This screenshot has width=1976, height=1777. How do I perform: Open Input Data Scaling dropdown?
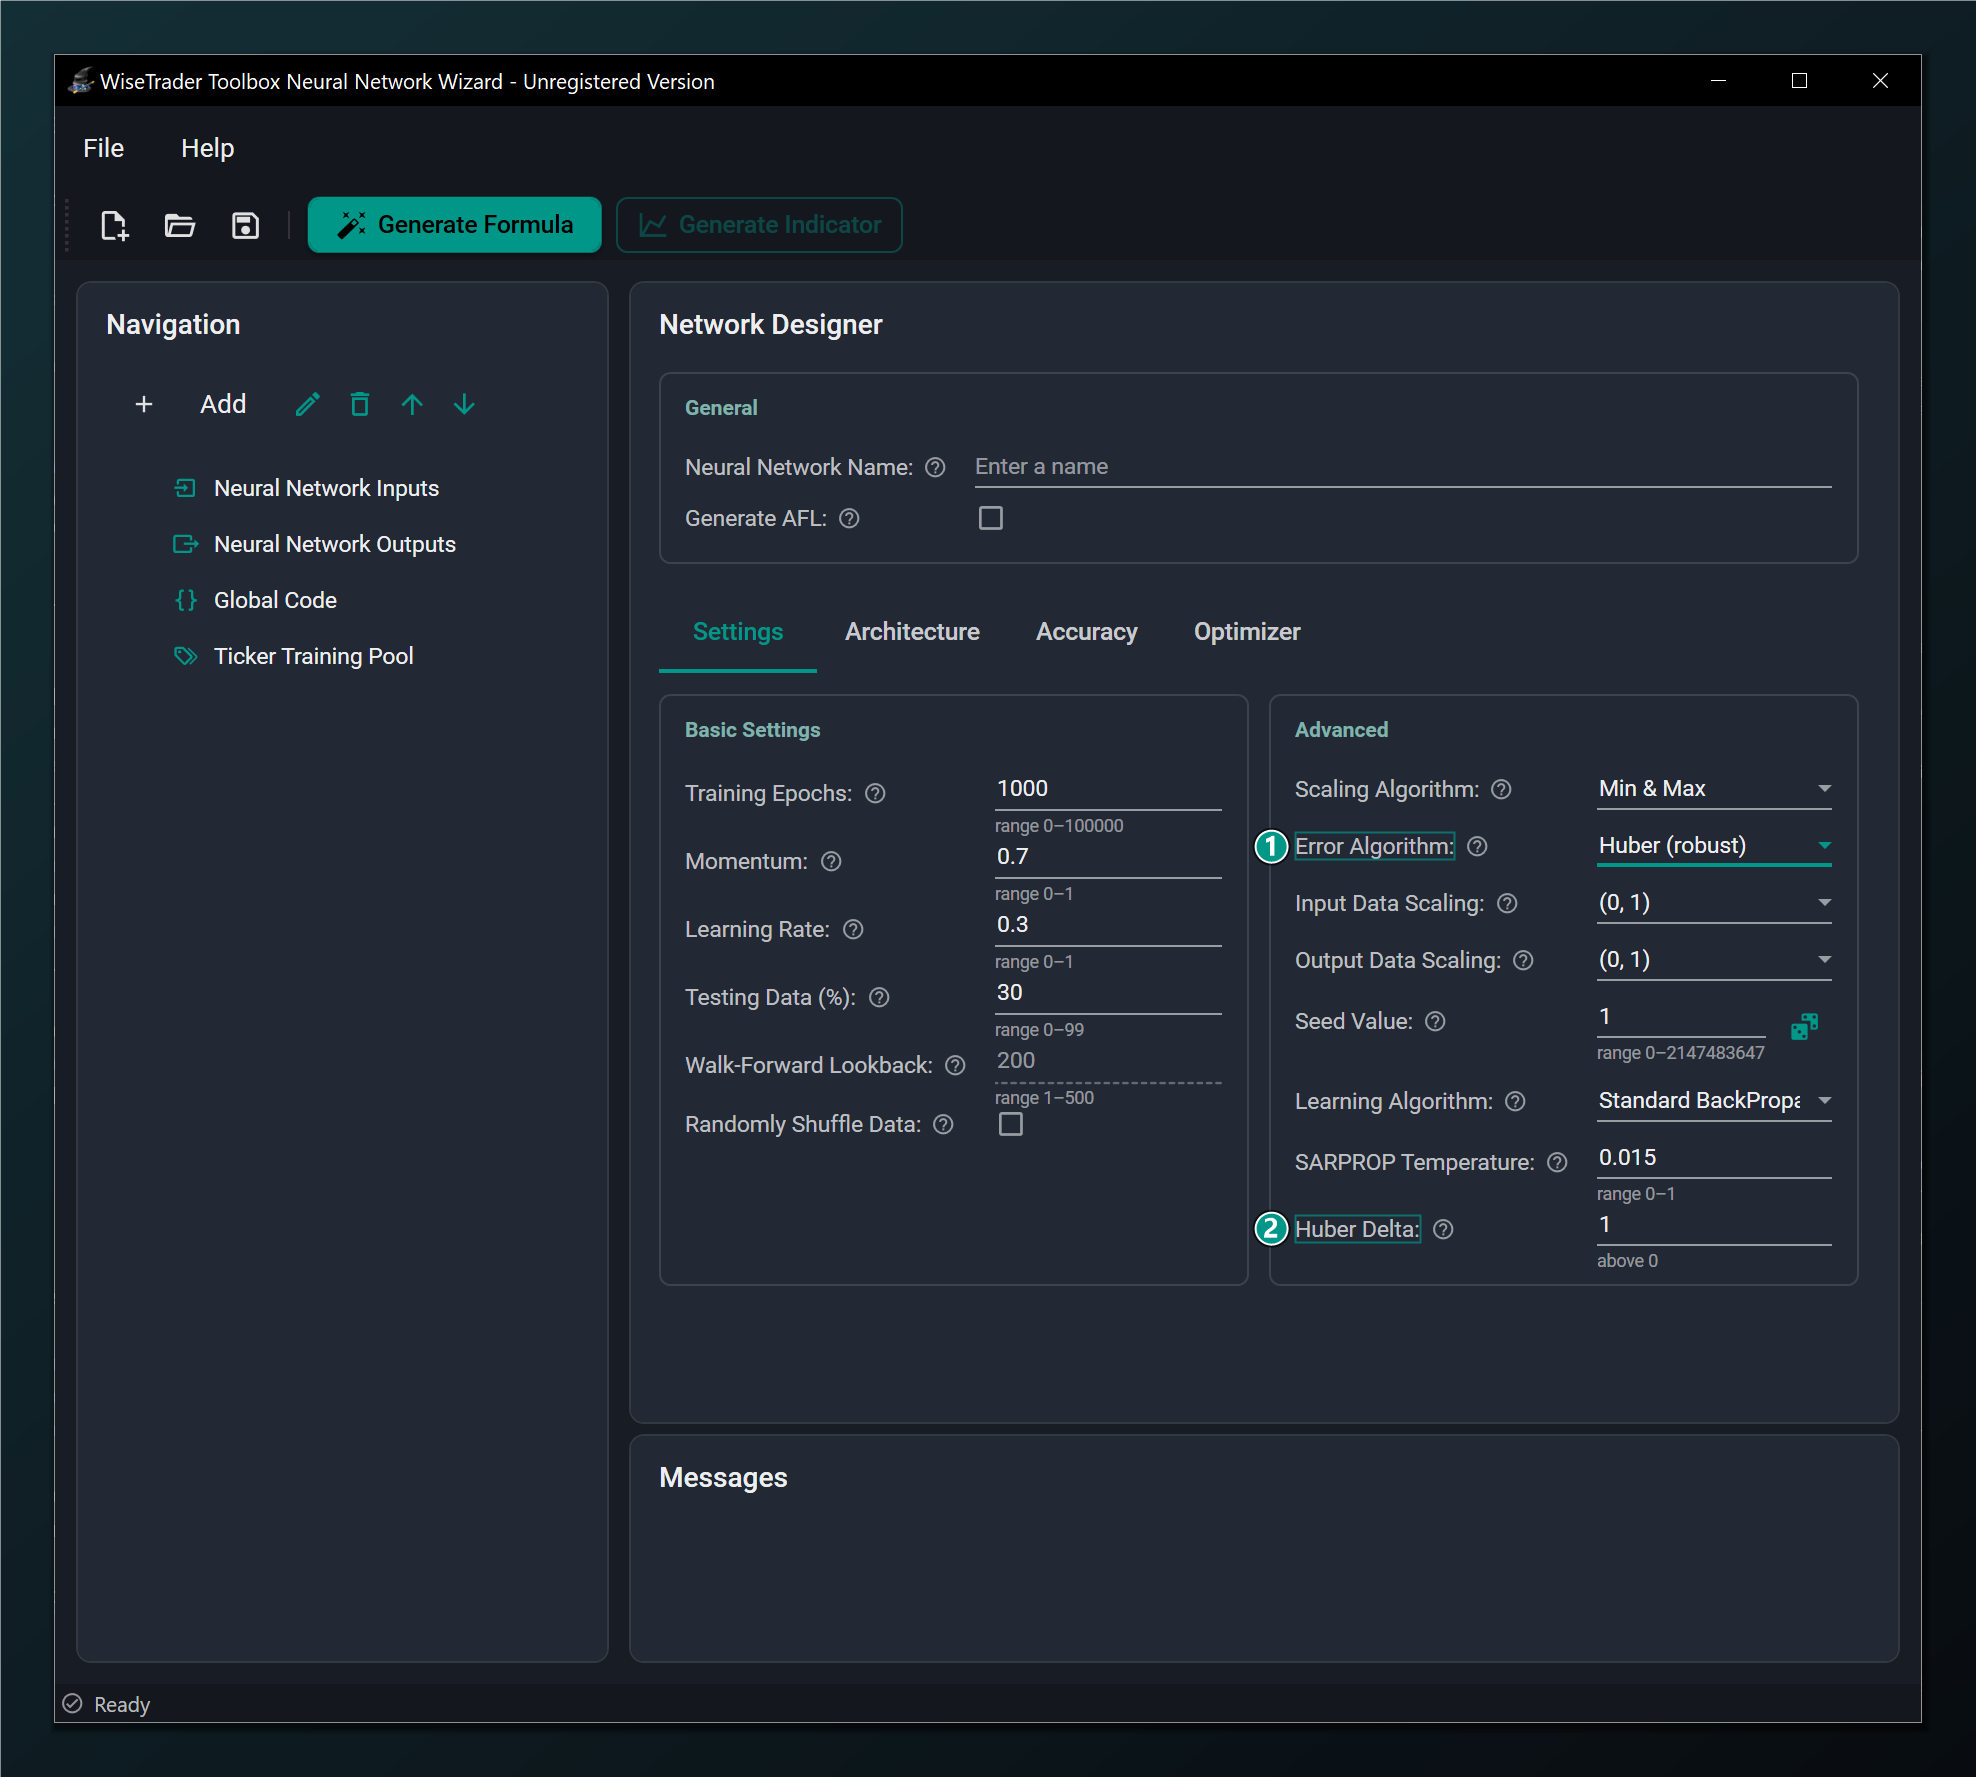point(1714,903)
